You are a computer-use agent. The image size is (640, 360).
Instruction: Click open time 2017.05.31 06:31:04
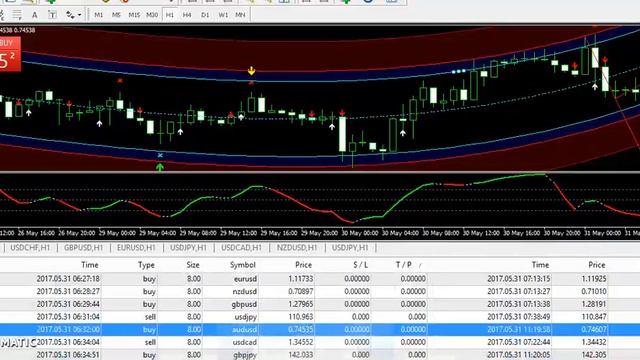68,317
